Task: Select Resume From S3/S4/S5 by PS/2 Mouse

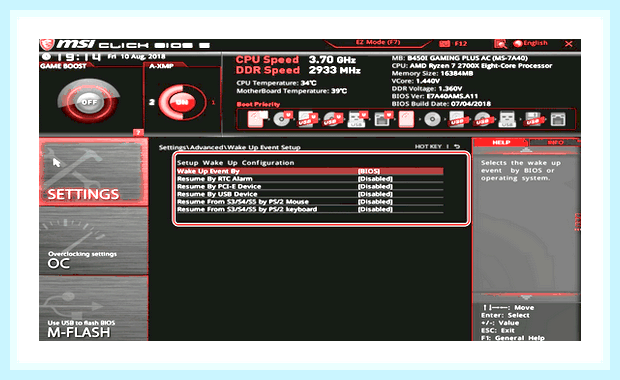Action: coord(242,202)
